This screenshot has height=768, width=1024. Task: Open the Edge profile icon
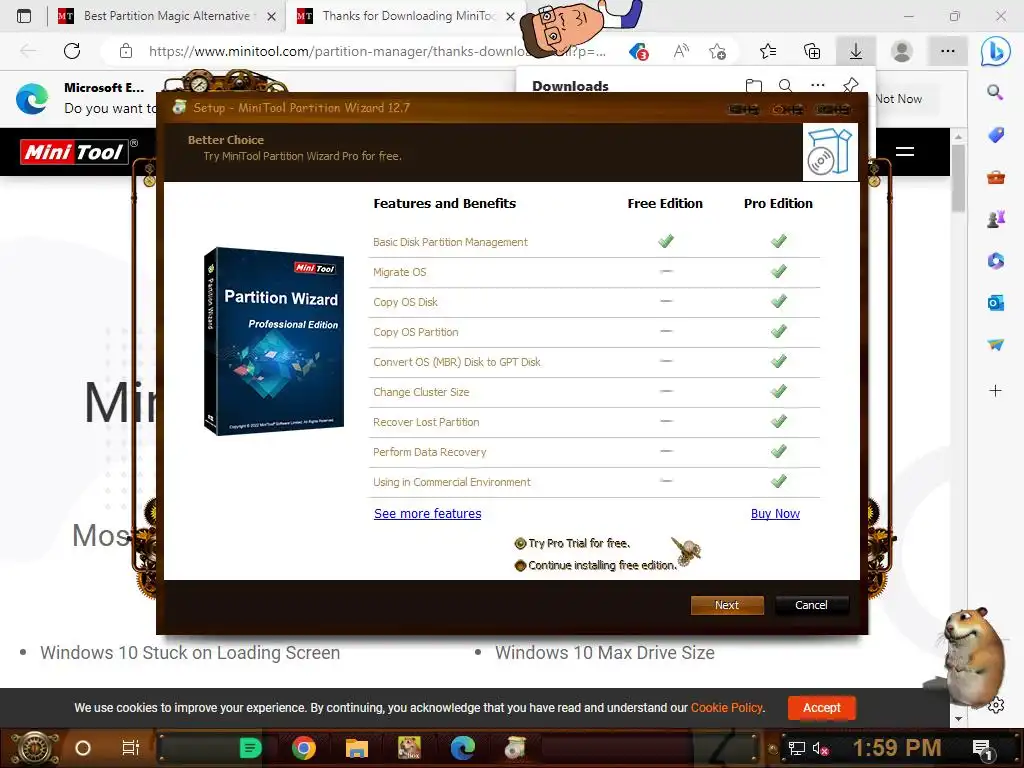point(902,51)
